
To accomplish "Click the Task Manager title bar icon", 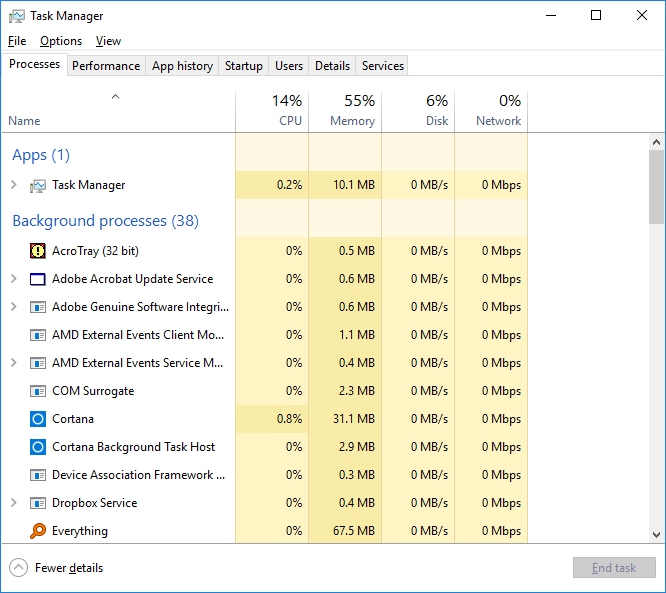I will (x=17, y=16).
